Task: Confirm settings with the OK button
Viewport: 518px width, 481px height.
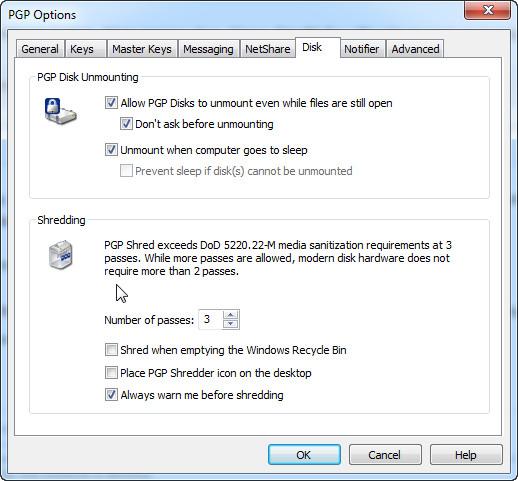Action: pos(304,455)
